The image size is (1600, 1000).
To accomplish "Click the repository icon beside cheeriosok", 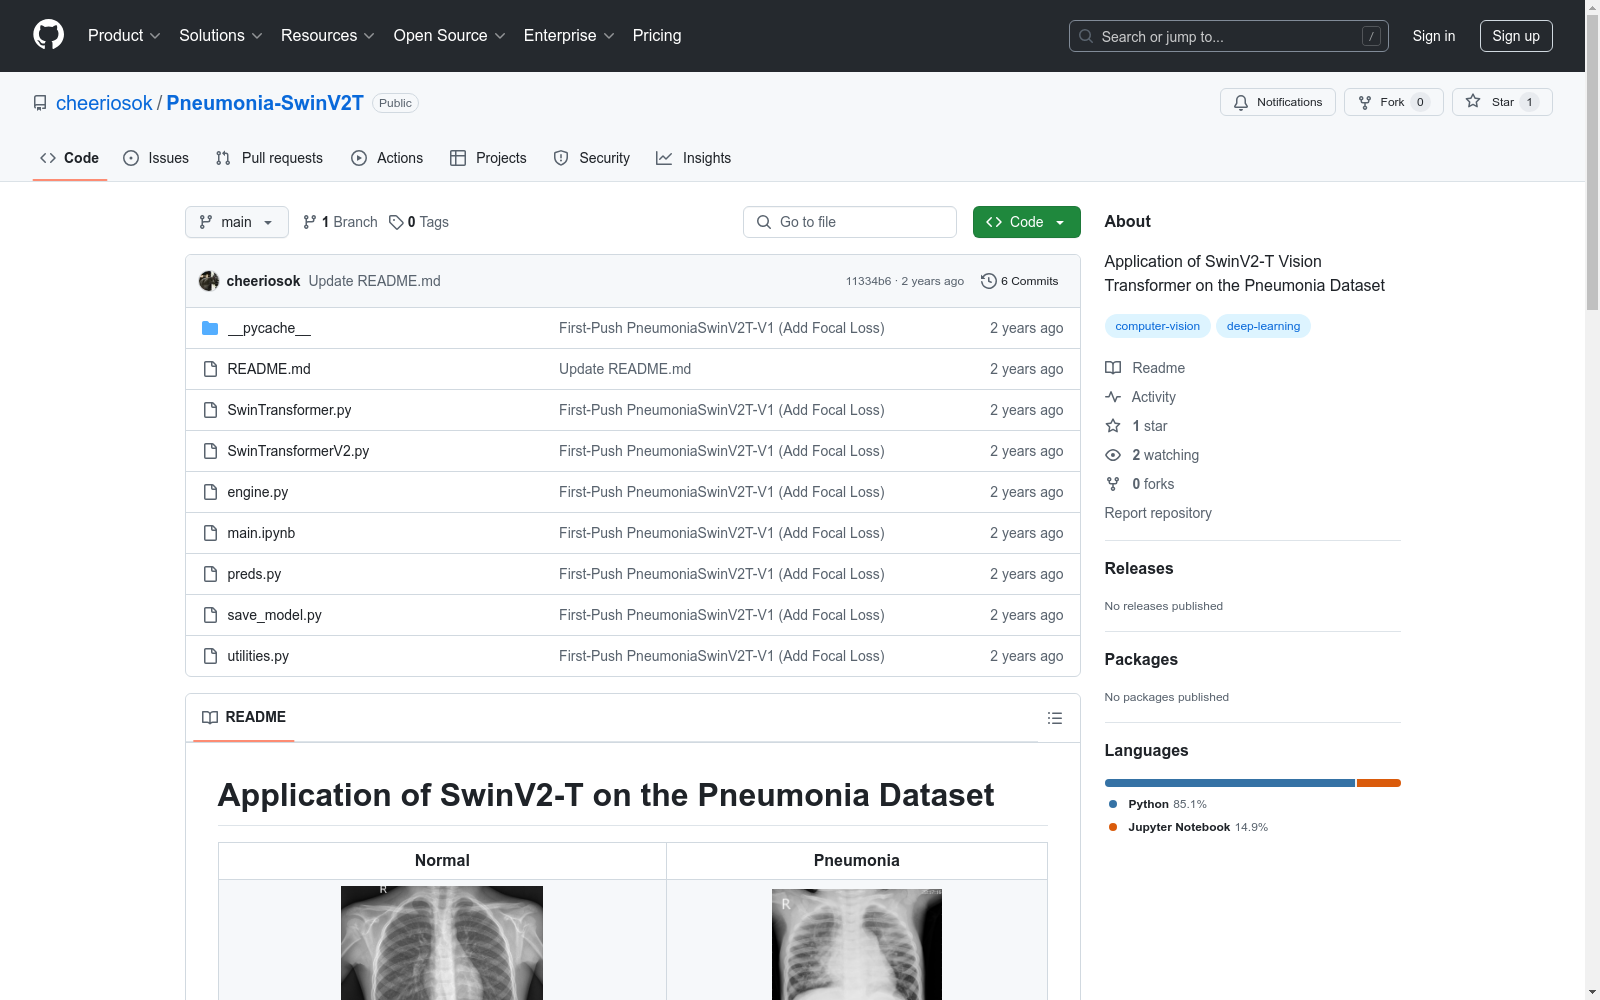I will 40,103.
